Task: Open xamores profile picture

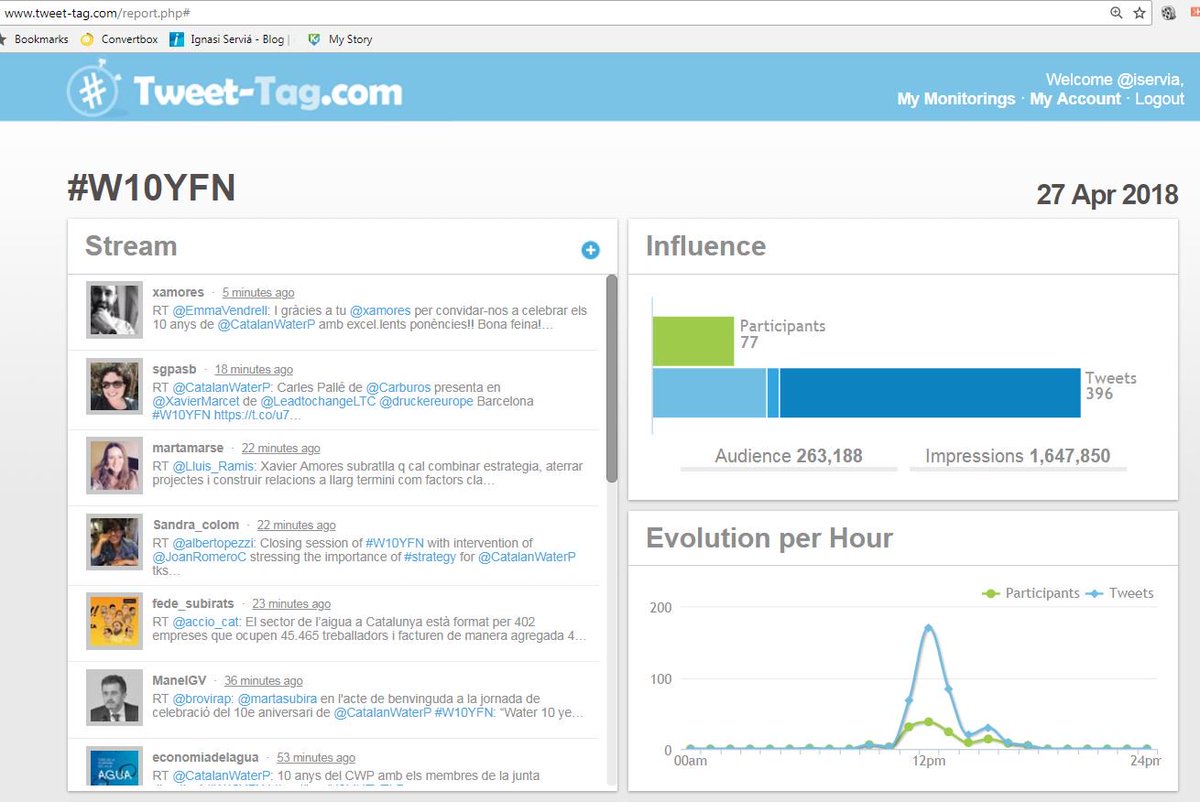Action: click(114, 309)
